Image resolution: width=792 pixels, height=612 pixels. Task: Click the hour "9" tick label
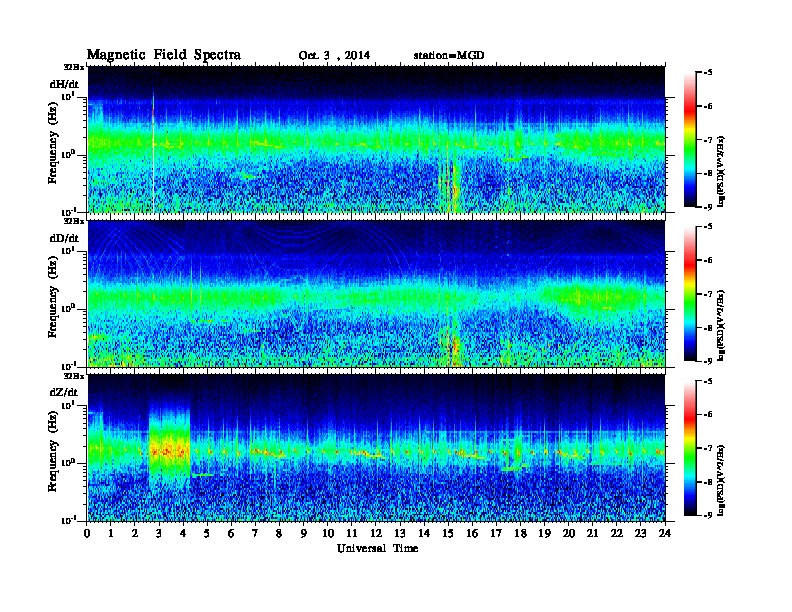tap(304, 534)
